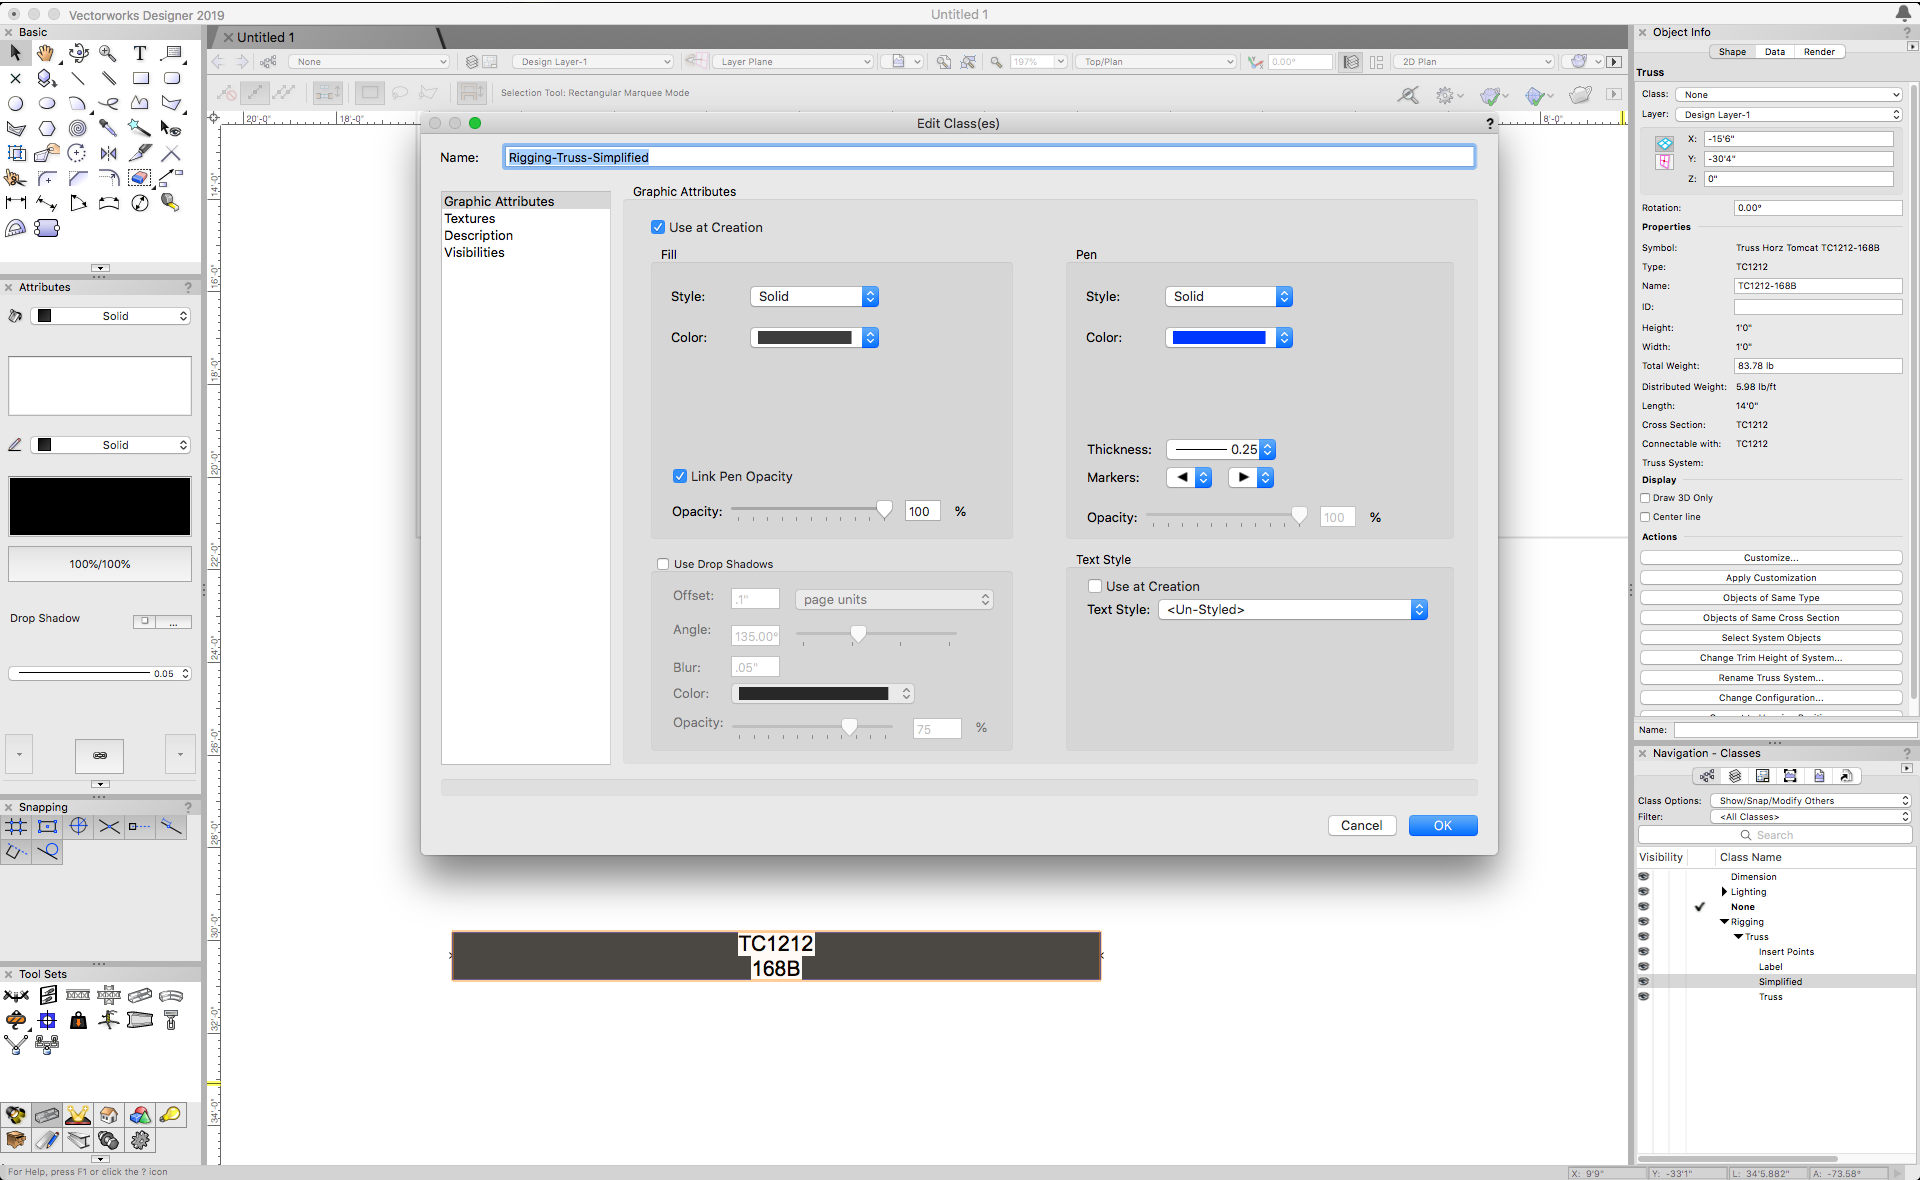Switch to the Data tab in Object Info
The image size is (1920, 1180).
[x=1774, y=52]
